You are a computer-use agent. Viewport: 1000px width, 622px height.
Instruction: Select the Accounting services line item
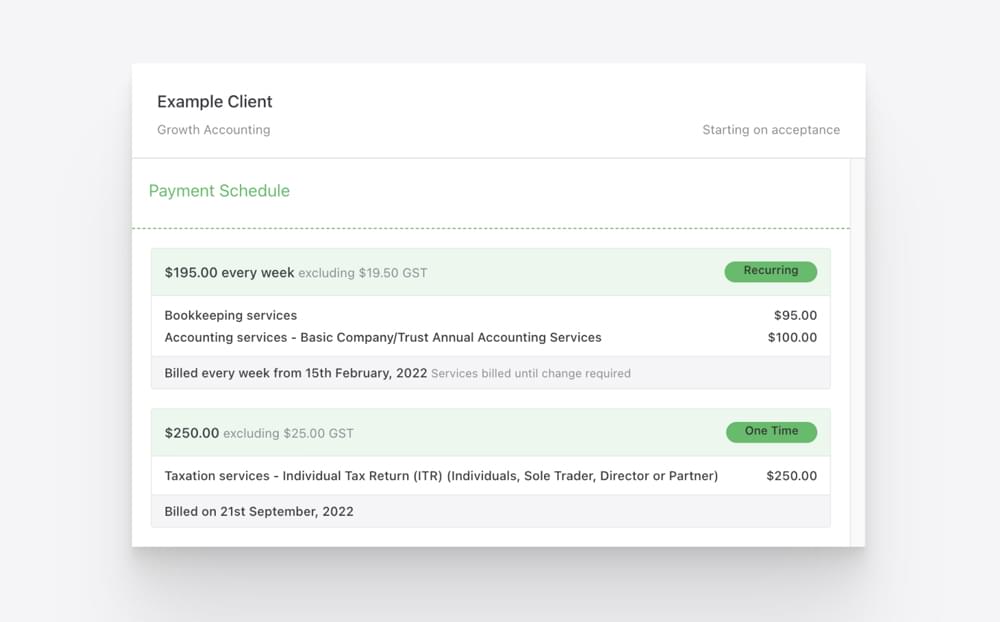click(383, 337)
